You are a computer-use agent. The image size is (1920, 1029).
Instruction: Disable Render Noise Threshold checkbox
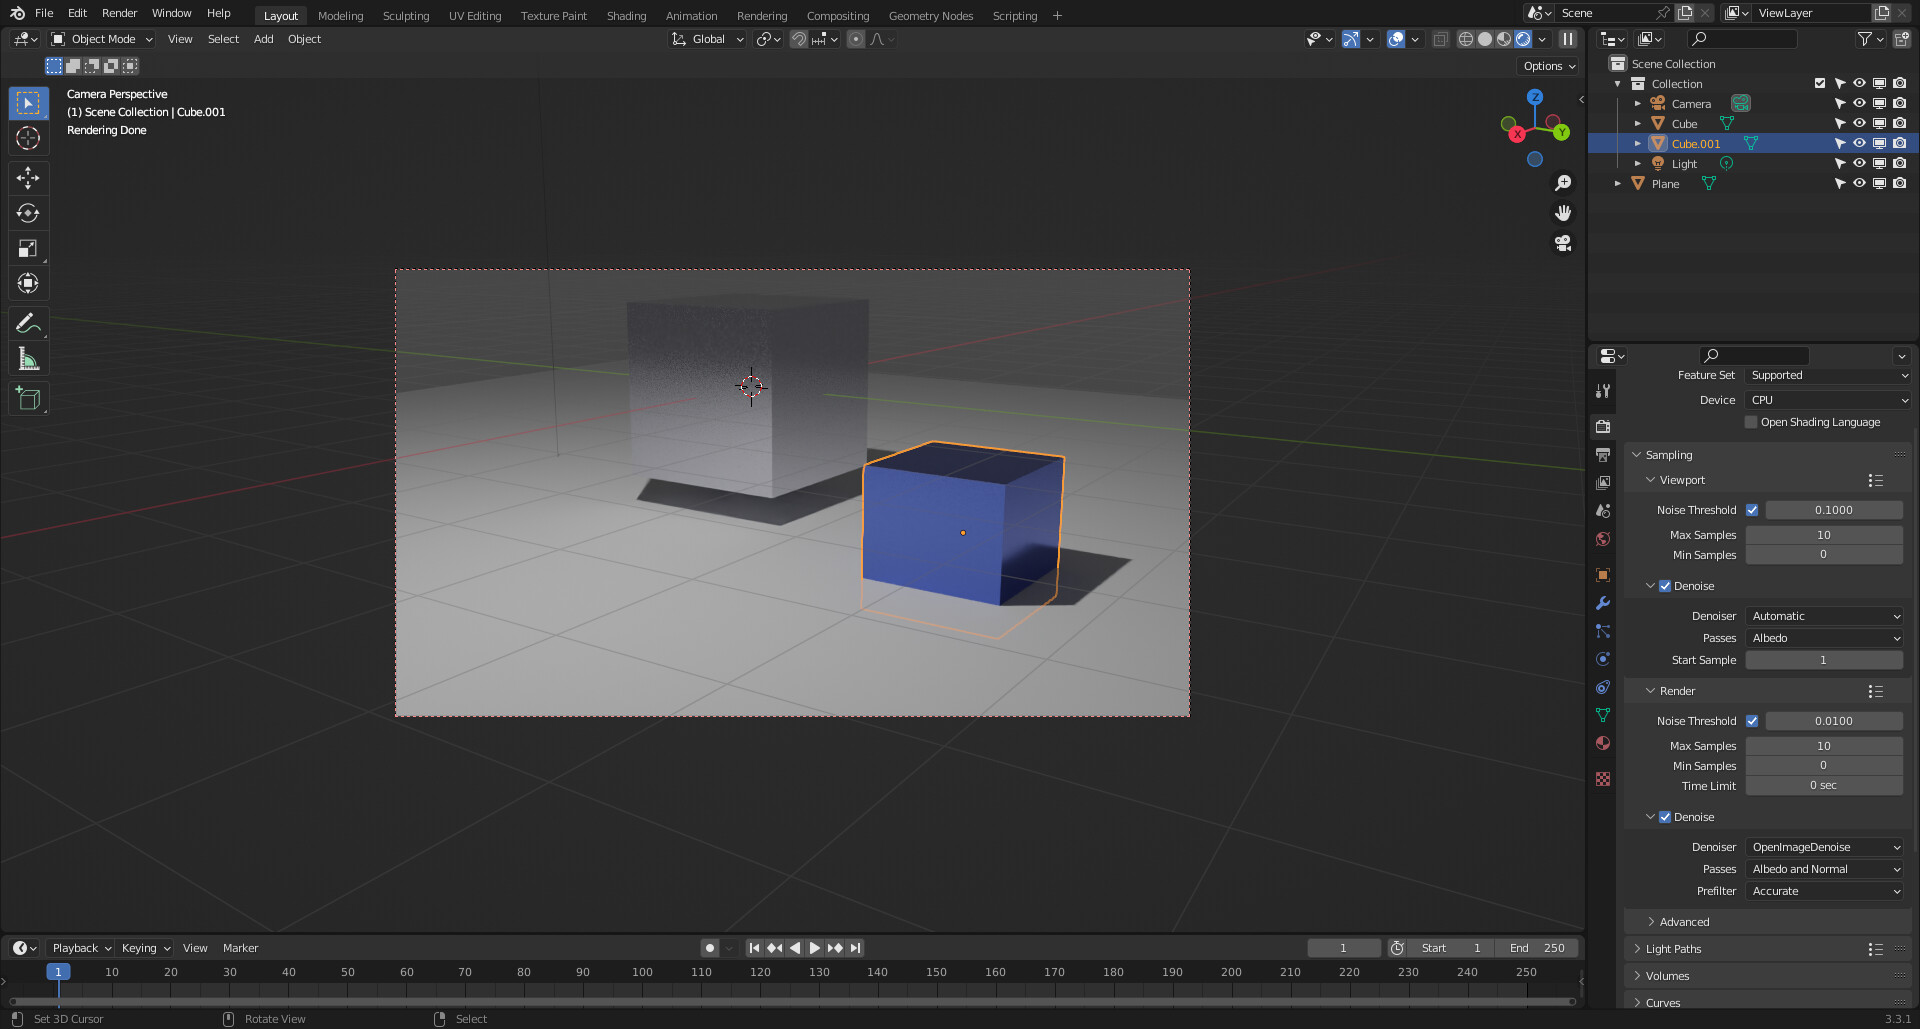point(1752,721)
